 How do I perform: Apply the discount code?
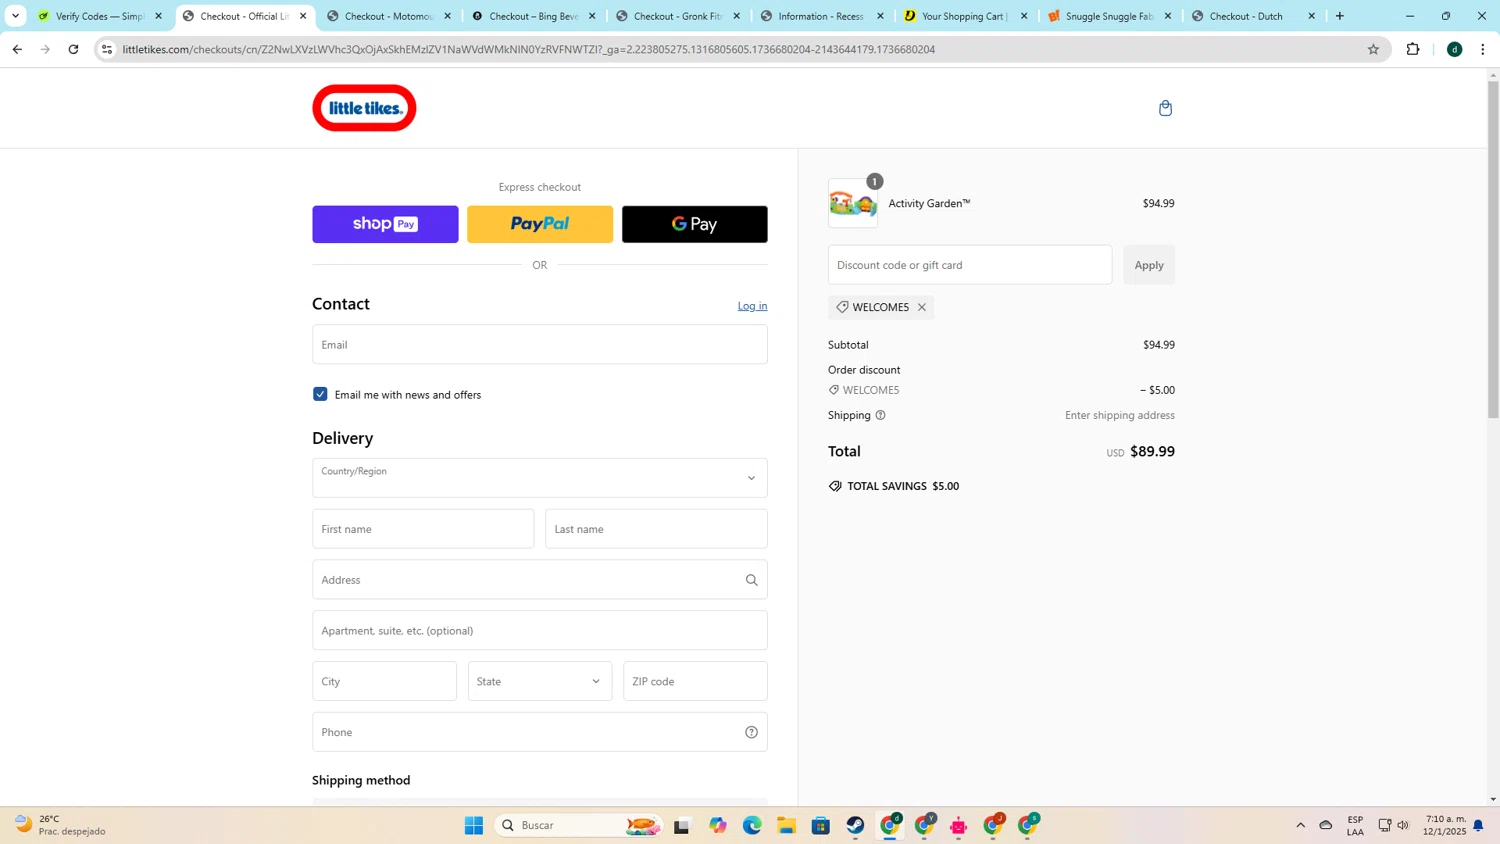pos(1149,265)
